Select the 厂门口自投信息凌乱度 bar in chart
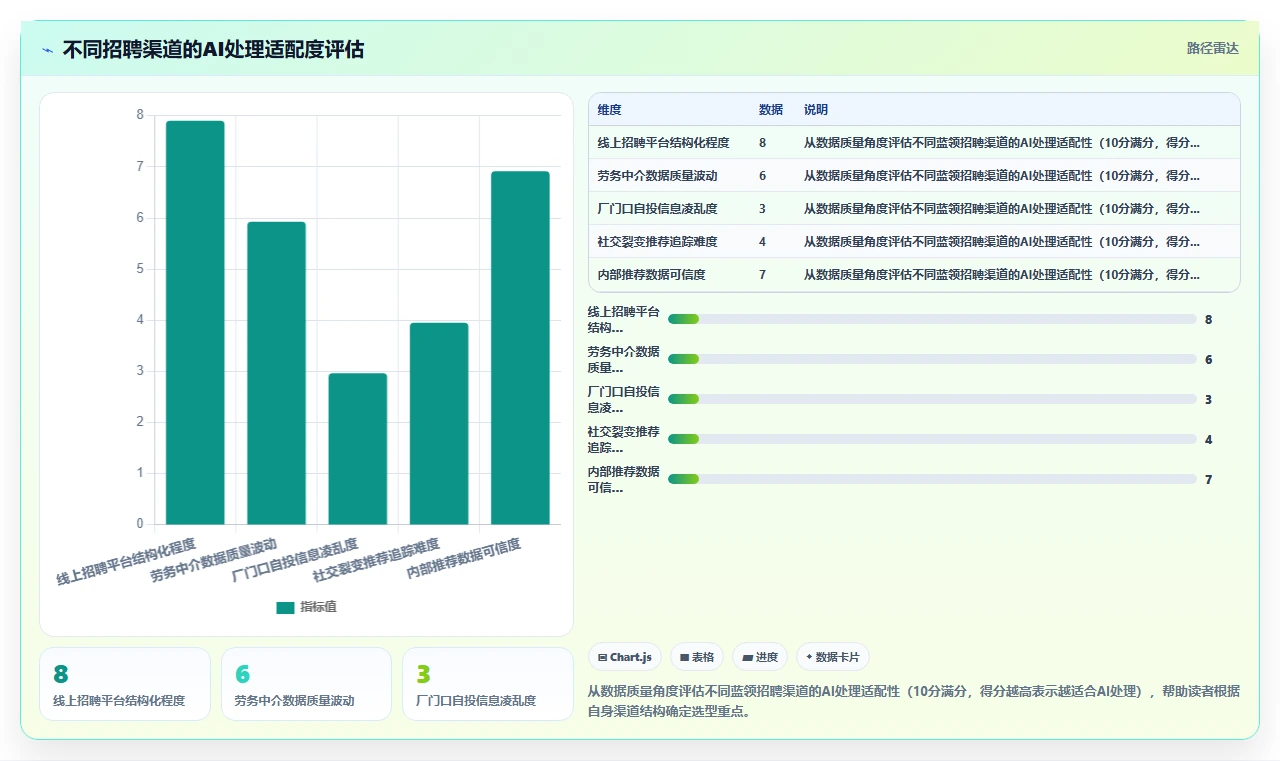The image size is (1280, 761). [358, 449]
